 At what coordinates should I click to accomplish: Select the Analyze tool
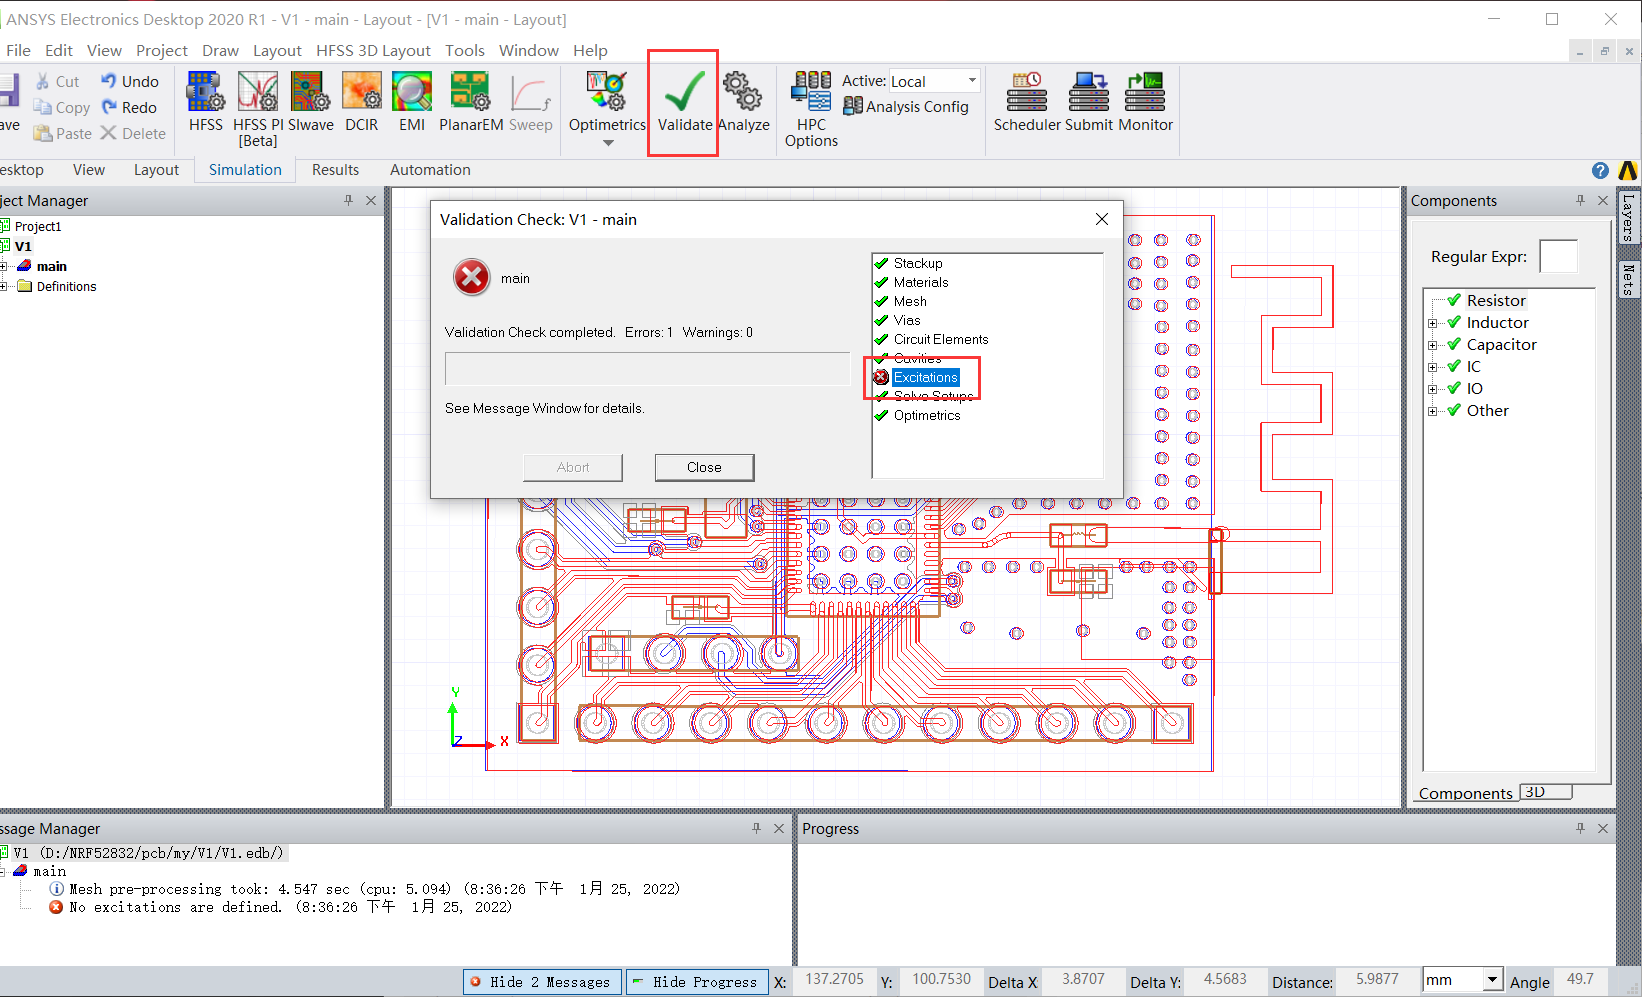(x=743, y=100)
